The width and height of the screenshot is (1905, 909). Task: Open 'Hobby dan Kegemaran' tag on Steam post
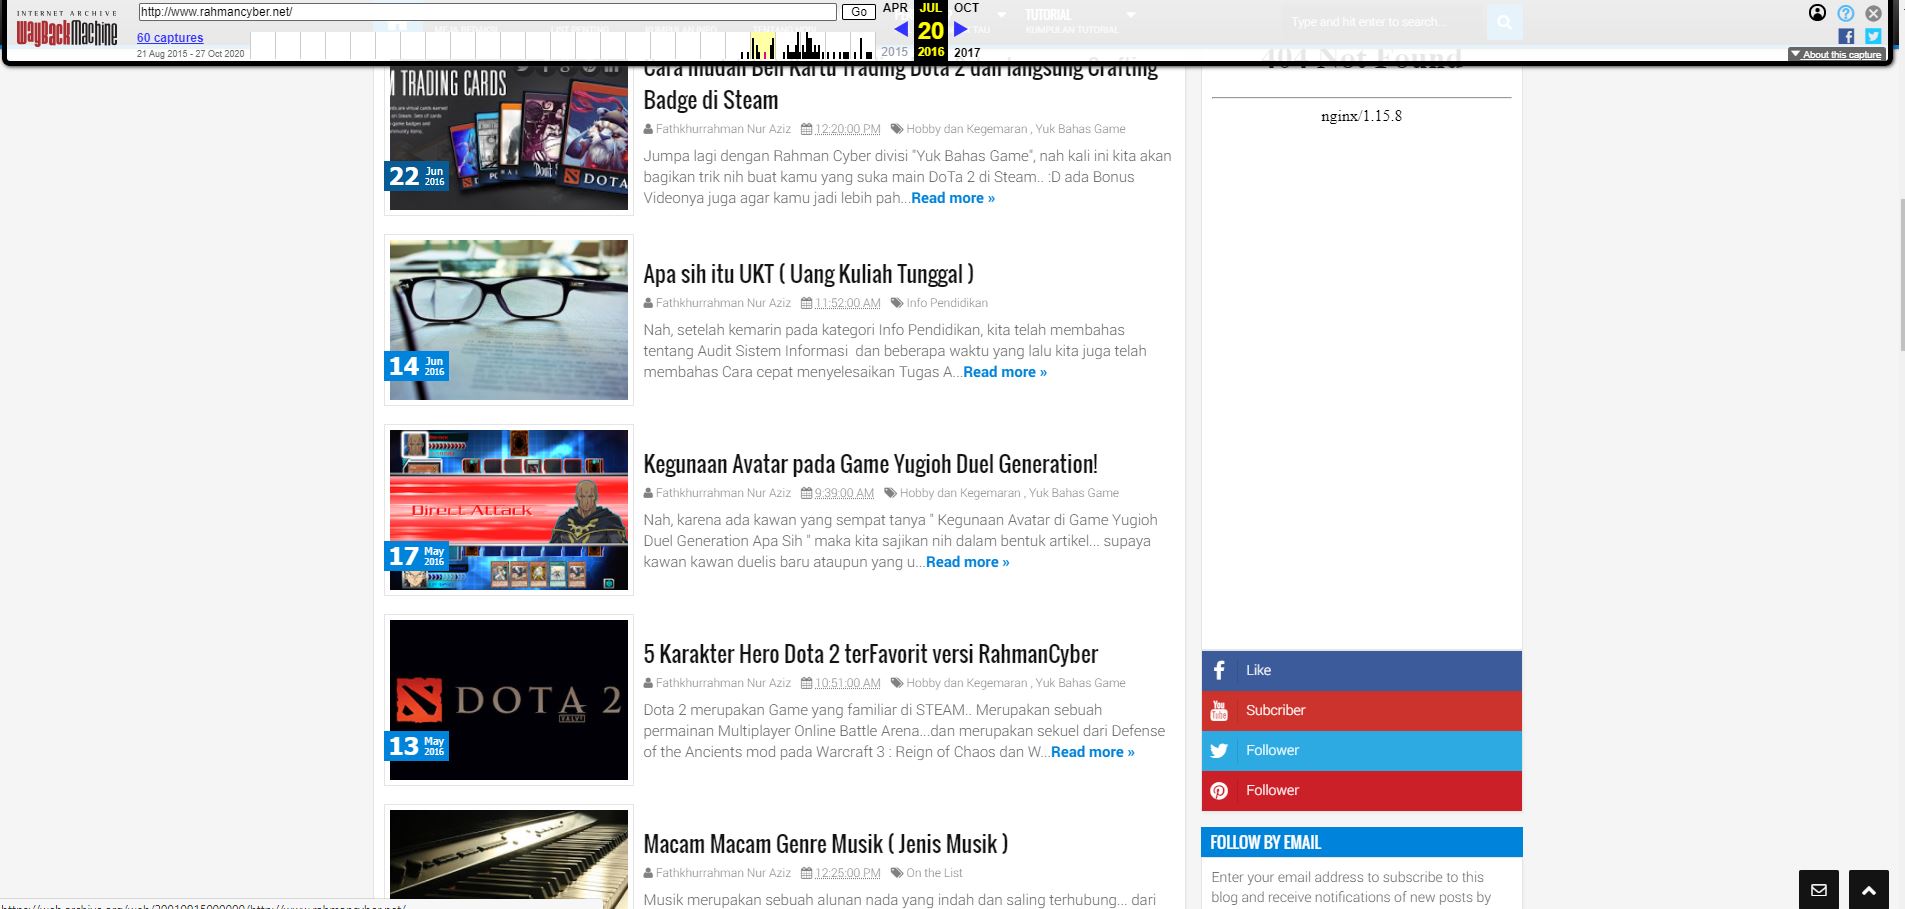point(966,129)
